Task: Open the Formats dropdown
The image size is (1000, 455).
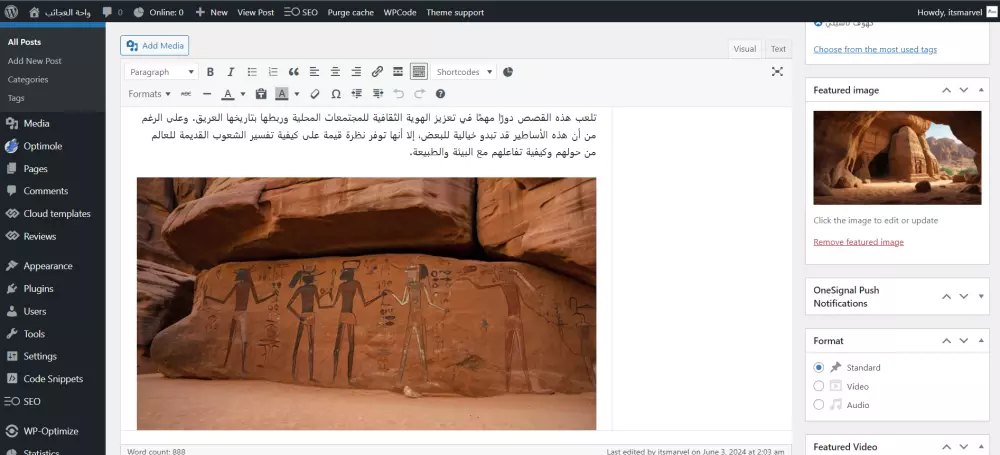Action: coord(149,94)
